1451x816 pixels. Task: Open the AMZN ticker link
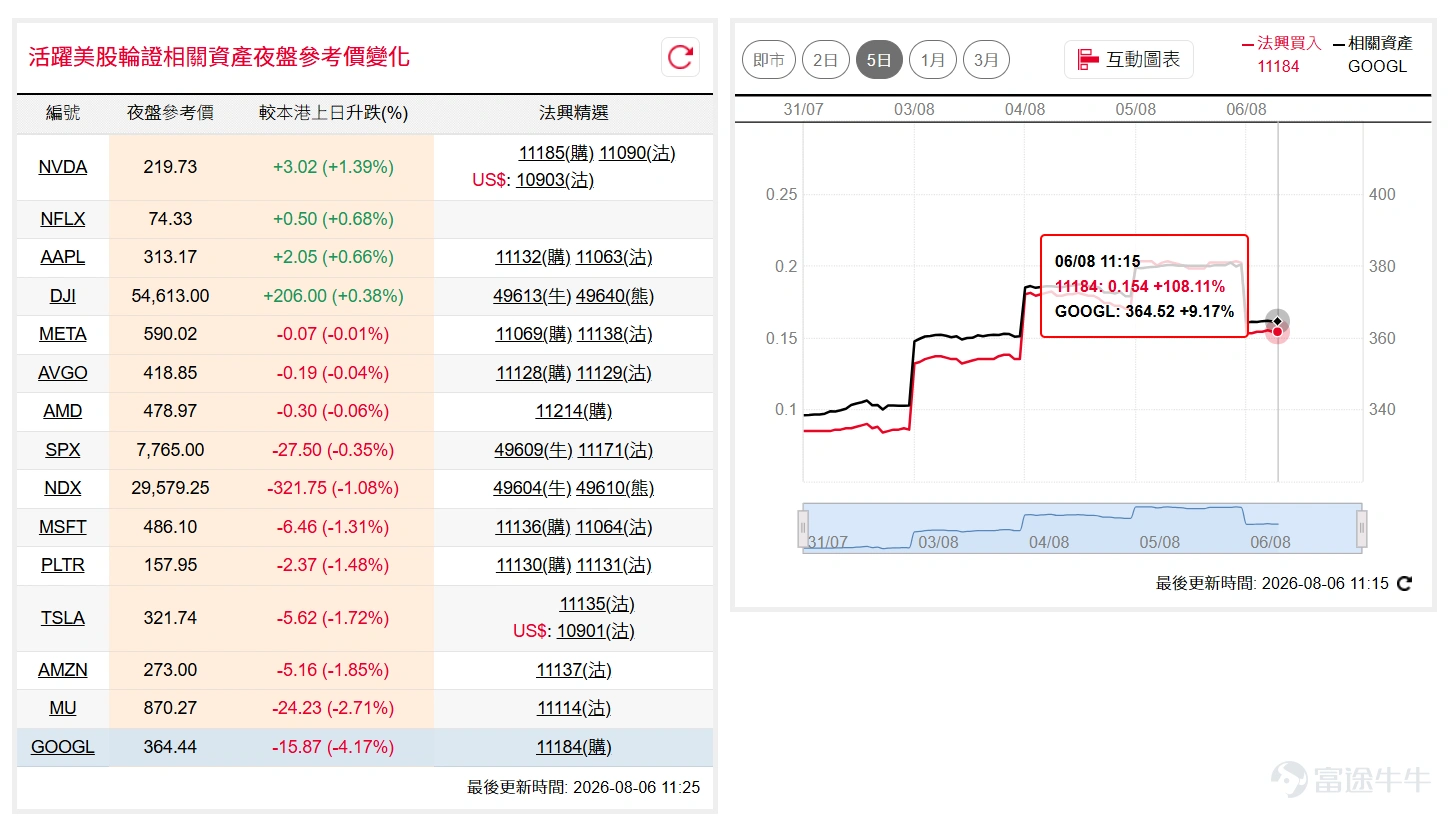63,670
